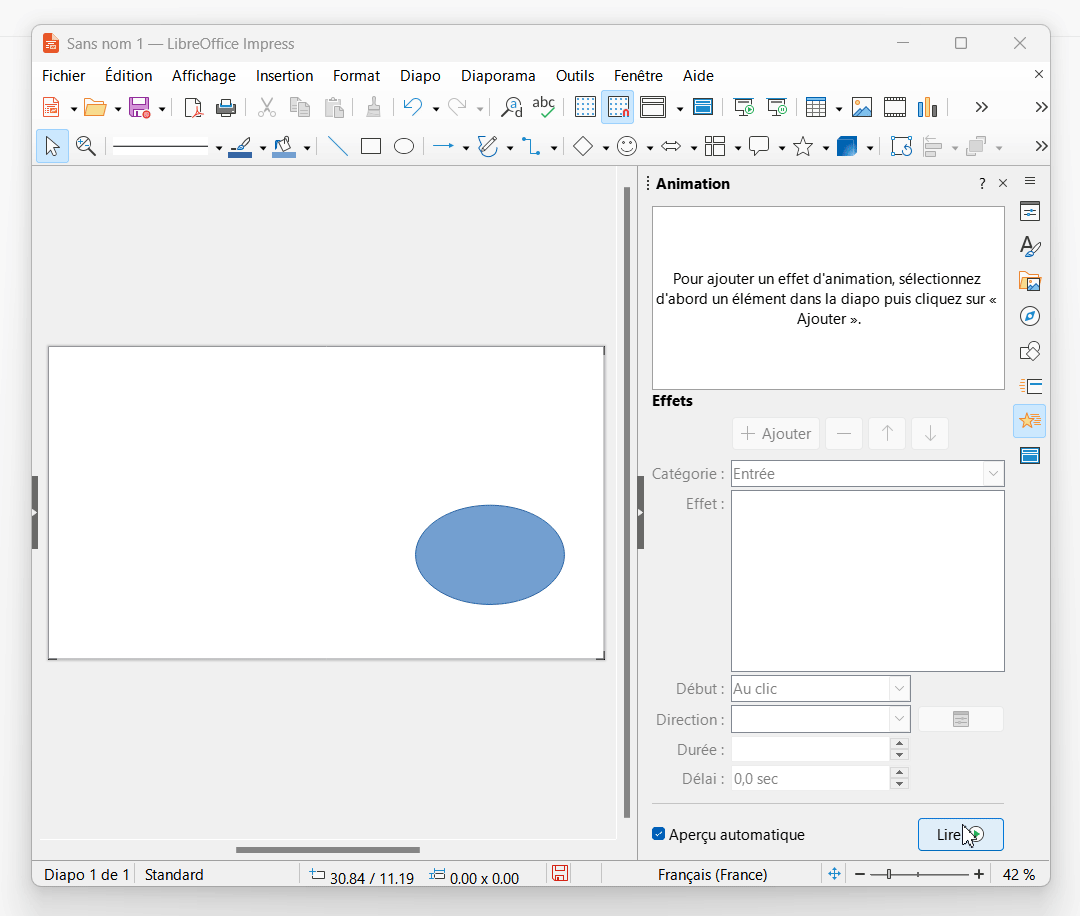This screenshot has height=916, width=1080.
Task: Select the Stars and Banners tool
Action: tap(803, 146)
